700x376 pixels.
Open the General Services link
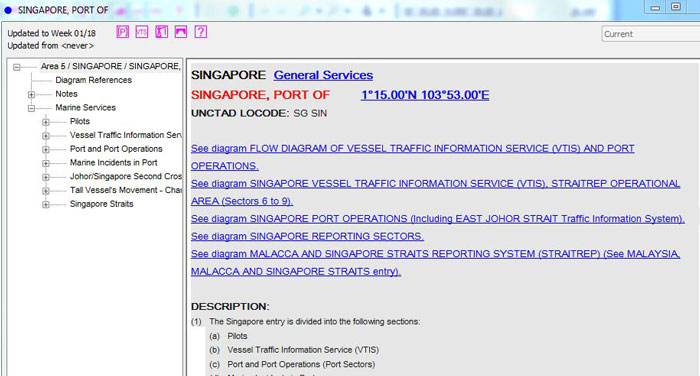pyautogui.click(x=323, y=75)
